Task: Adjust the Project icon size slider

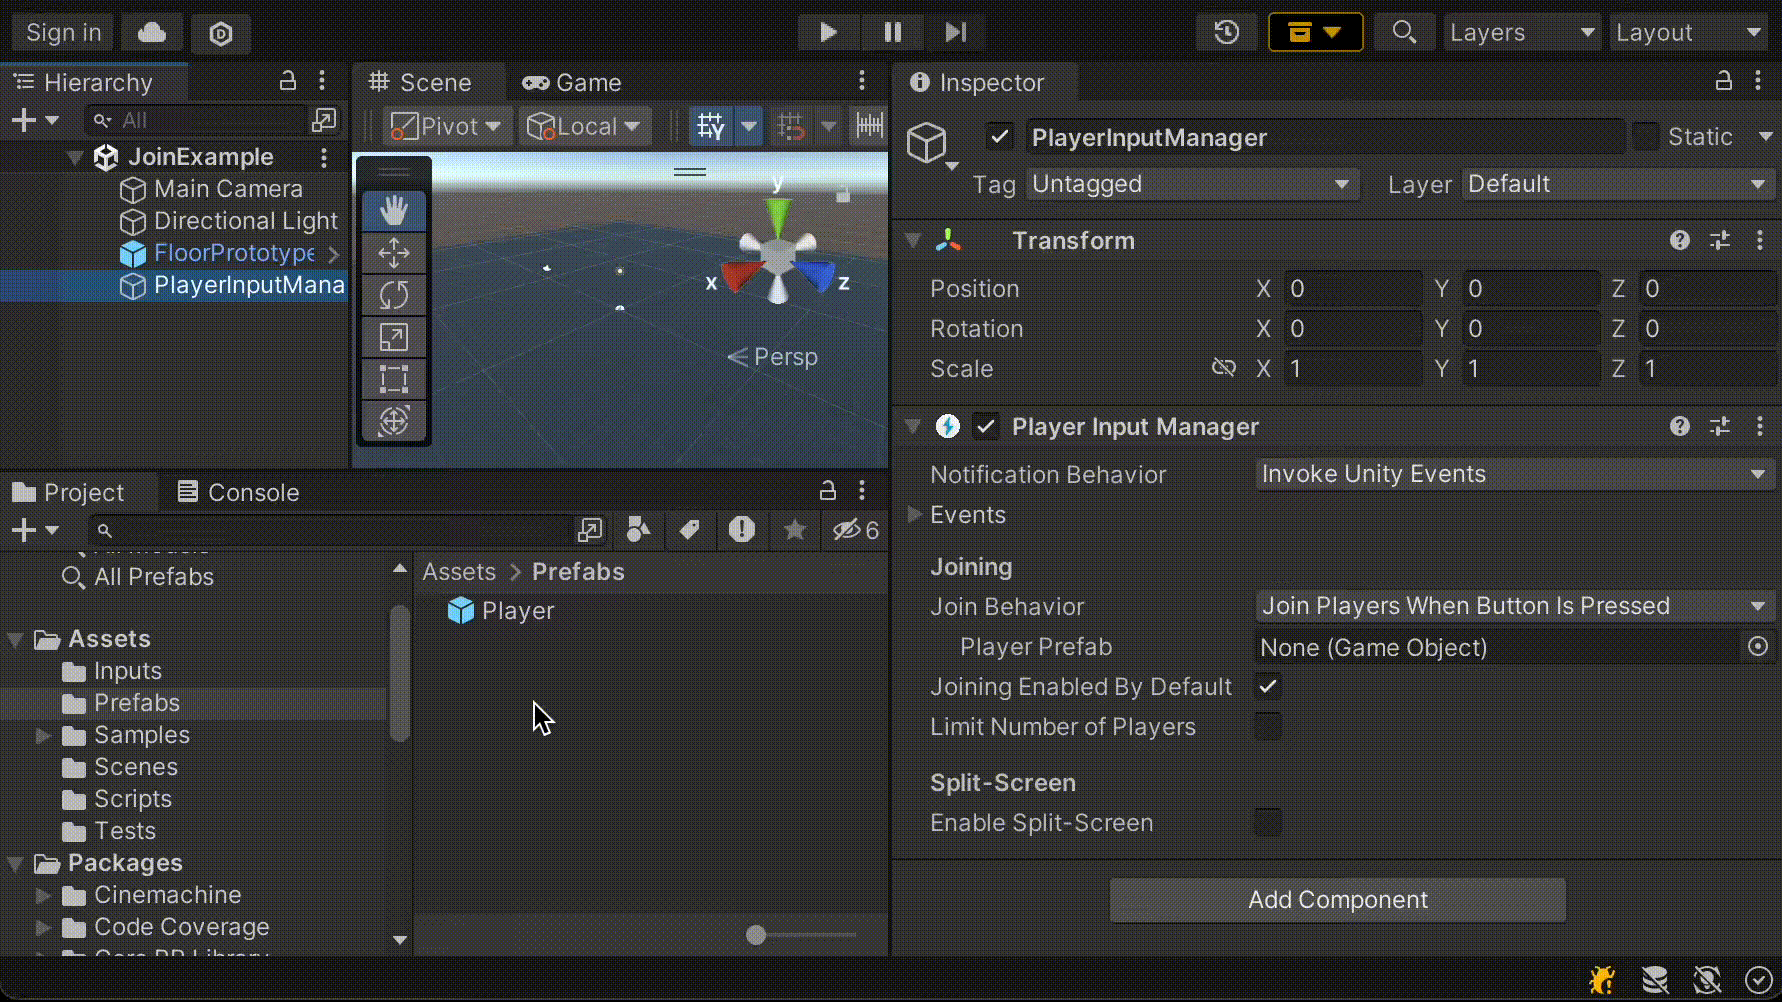Action: click(x=756, y=935)
